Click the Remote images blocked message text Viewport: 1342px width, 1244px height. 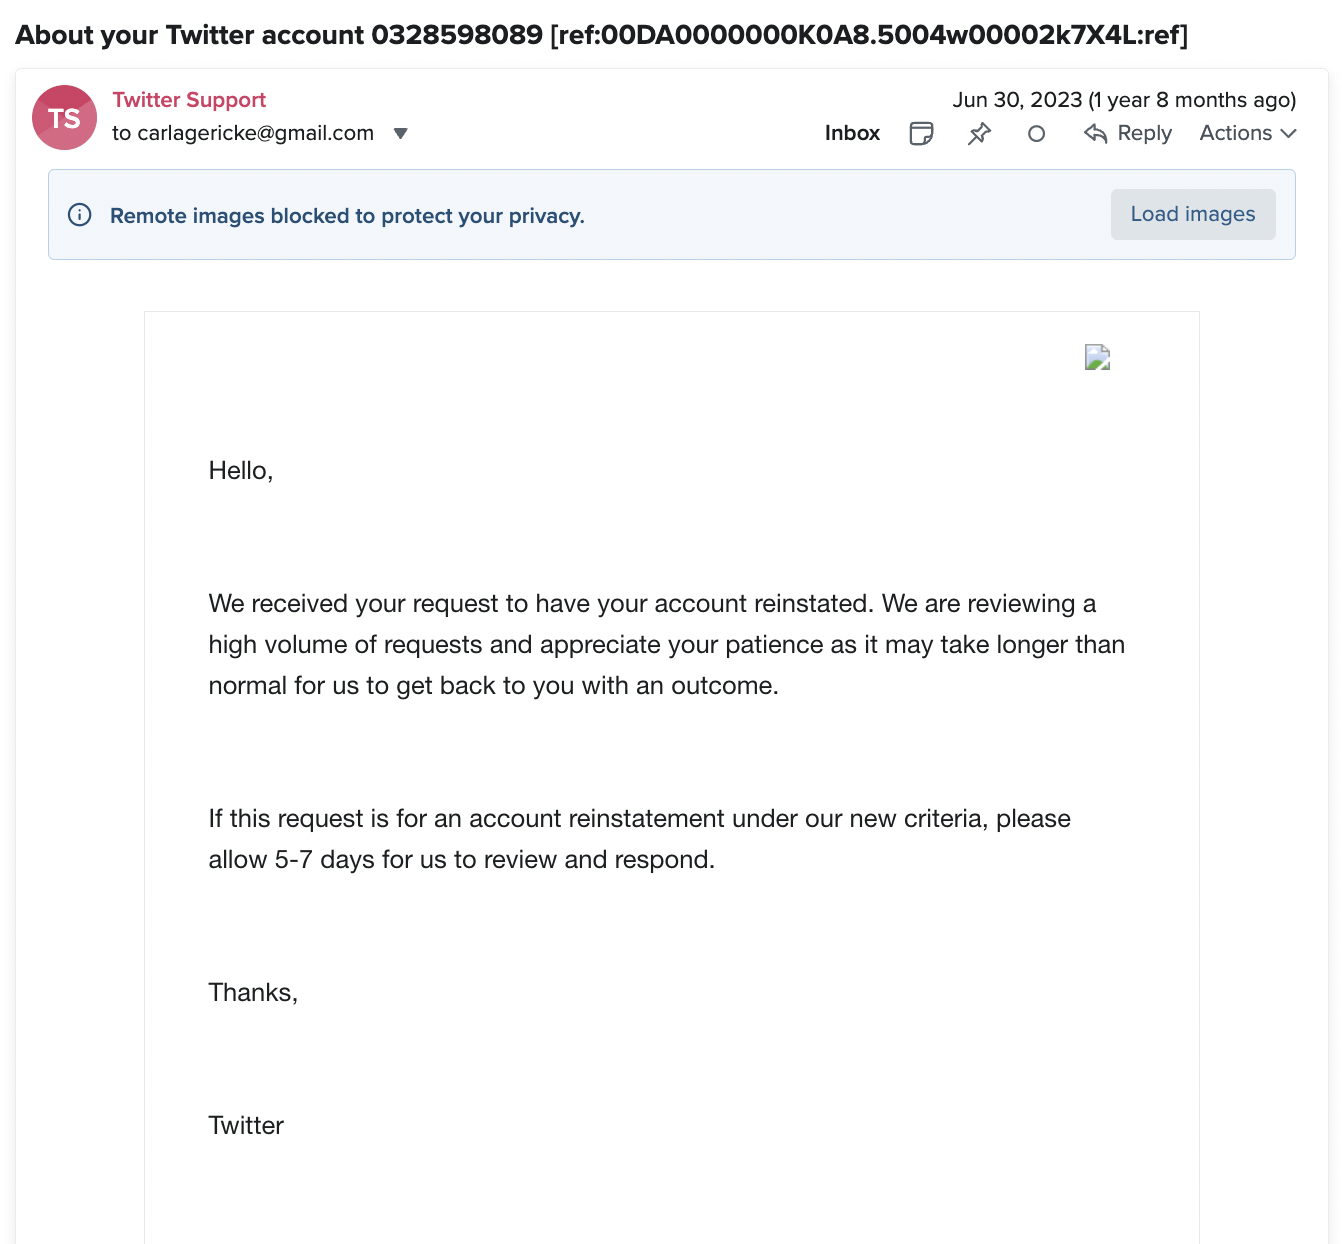tap(347, 216)
